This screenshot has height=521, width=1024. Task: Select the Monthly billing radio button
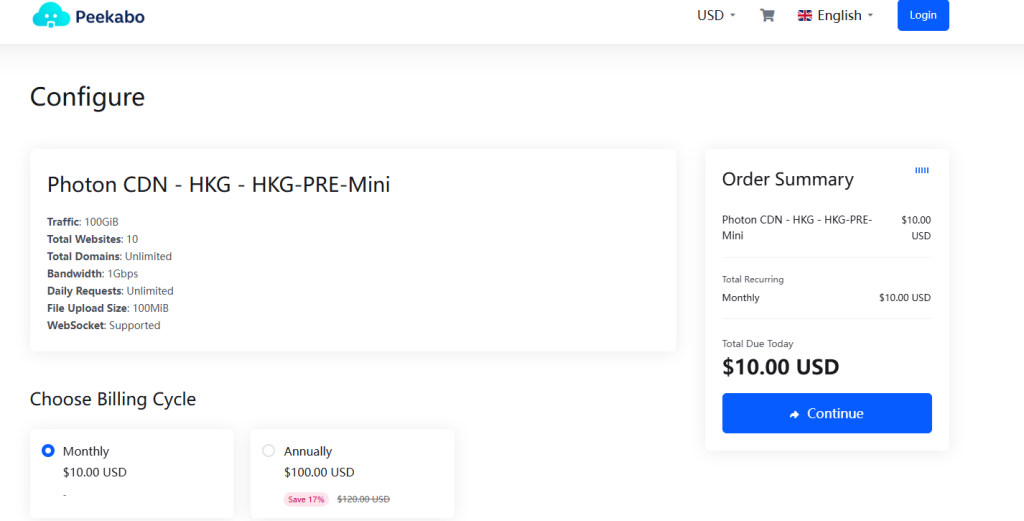click(48, 451)
